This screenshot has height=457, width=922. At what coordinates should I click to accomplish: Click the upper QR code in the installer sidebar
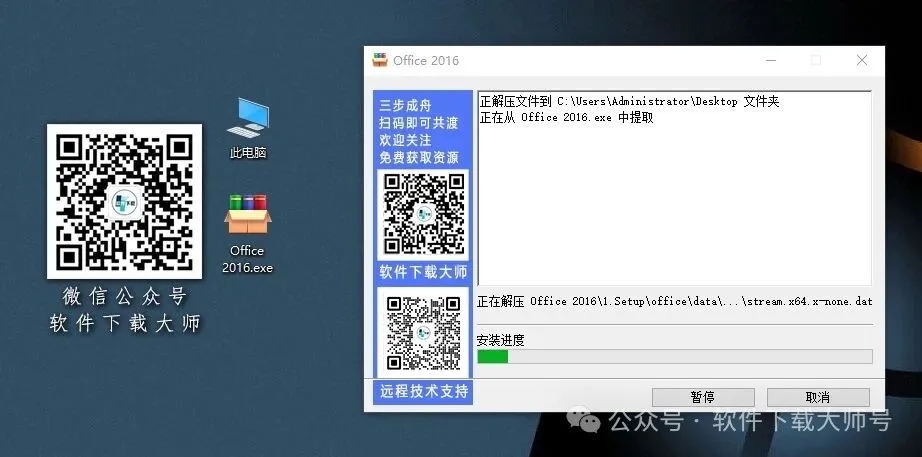point(423,214)
